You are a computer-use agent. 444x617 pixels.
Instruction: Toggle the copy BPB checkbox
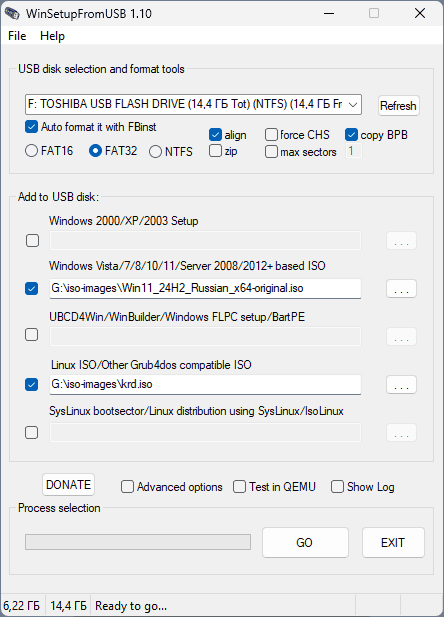coord(351,135)
